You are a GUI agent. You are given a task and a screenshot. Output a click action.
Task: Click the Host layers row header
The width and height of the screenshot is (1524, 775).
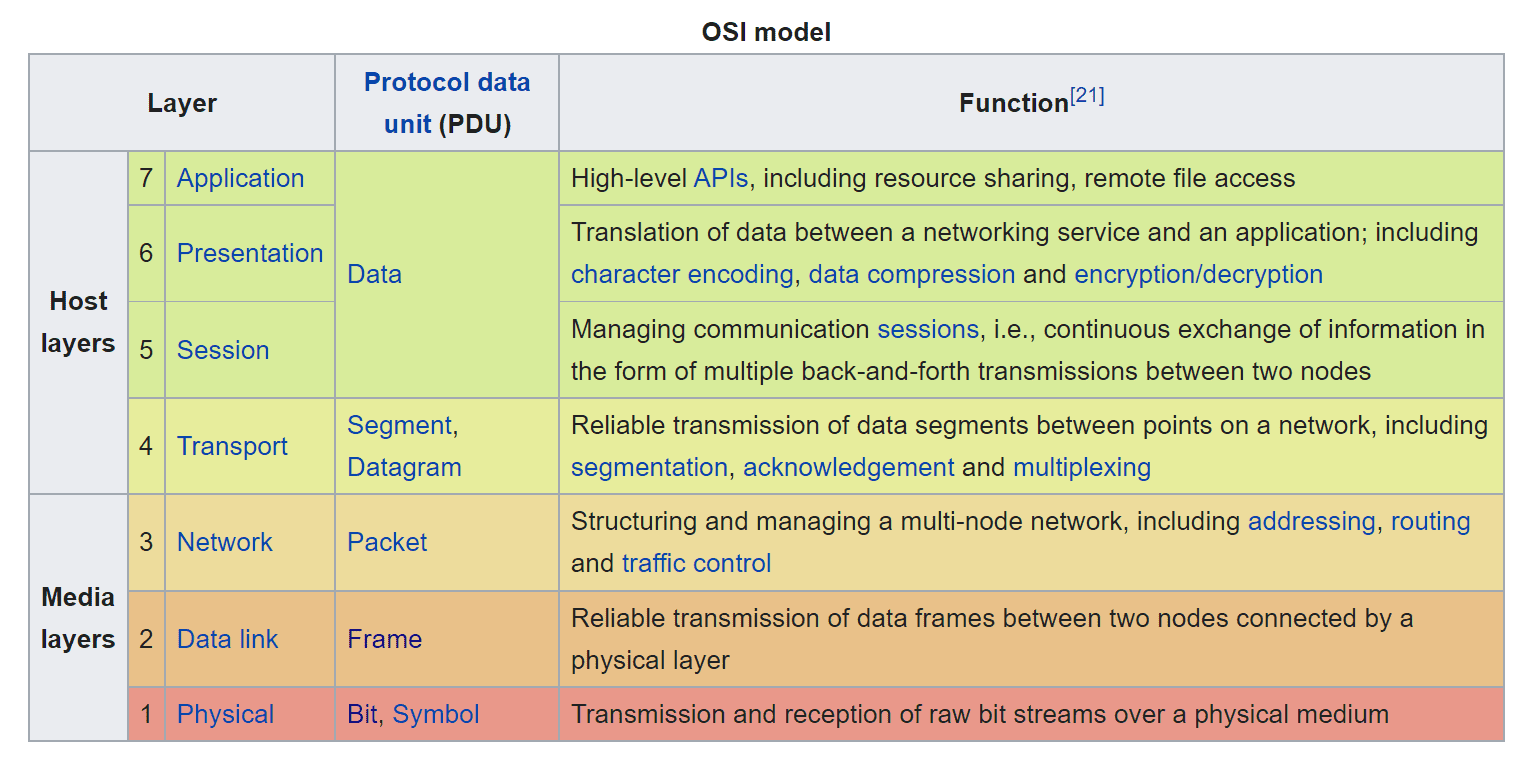click(78, 322)
